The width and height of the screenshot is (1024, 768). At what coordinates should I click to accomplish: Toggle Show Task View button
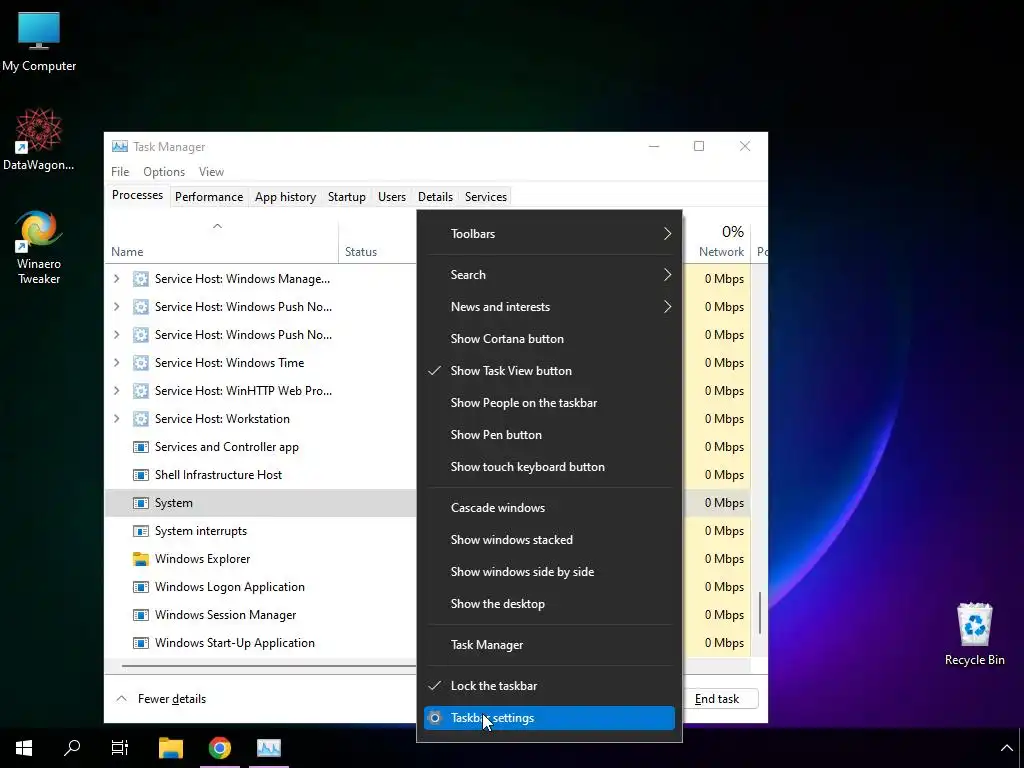point(549,371)
